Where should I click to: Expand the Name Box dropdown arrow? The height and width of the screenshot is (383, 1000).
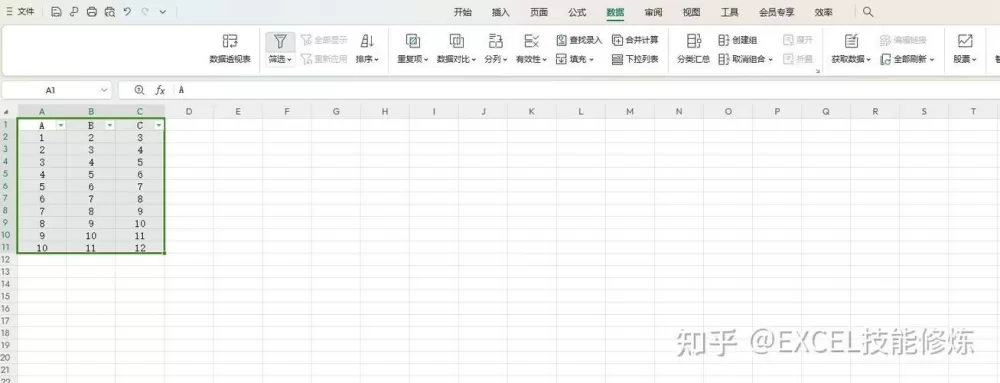point(104,90)
